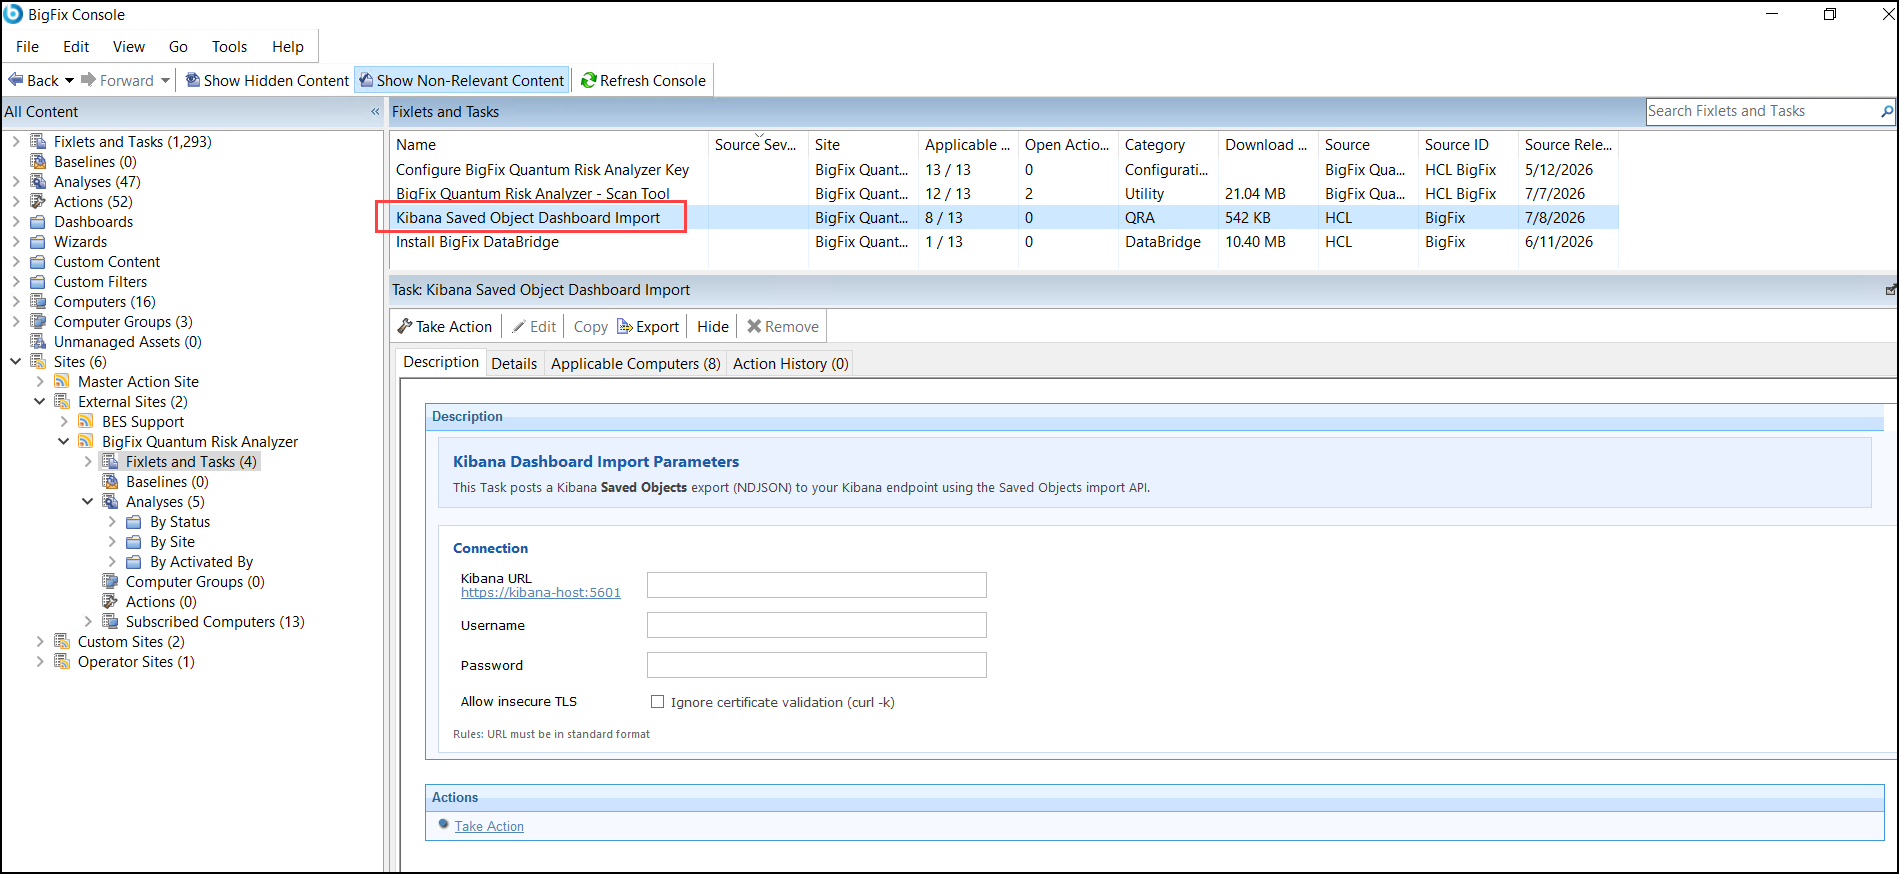Sort by the Applicable column header
Image resolution: width=1899 pixels, height=874 pixels.
(968, 145)
